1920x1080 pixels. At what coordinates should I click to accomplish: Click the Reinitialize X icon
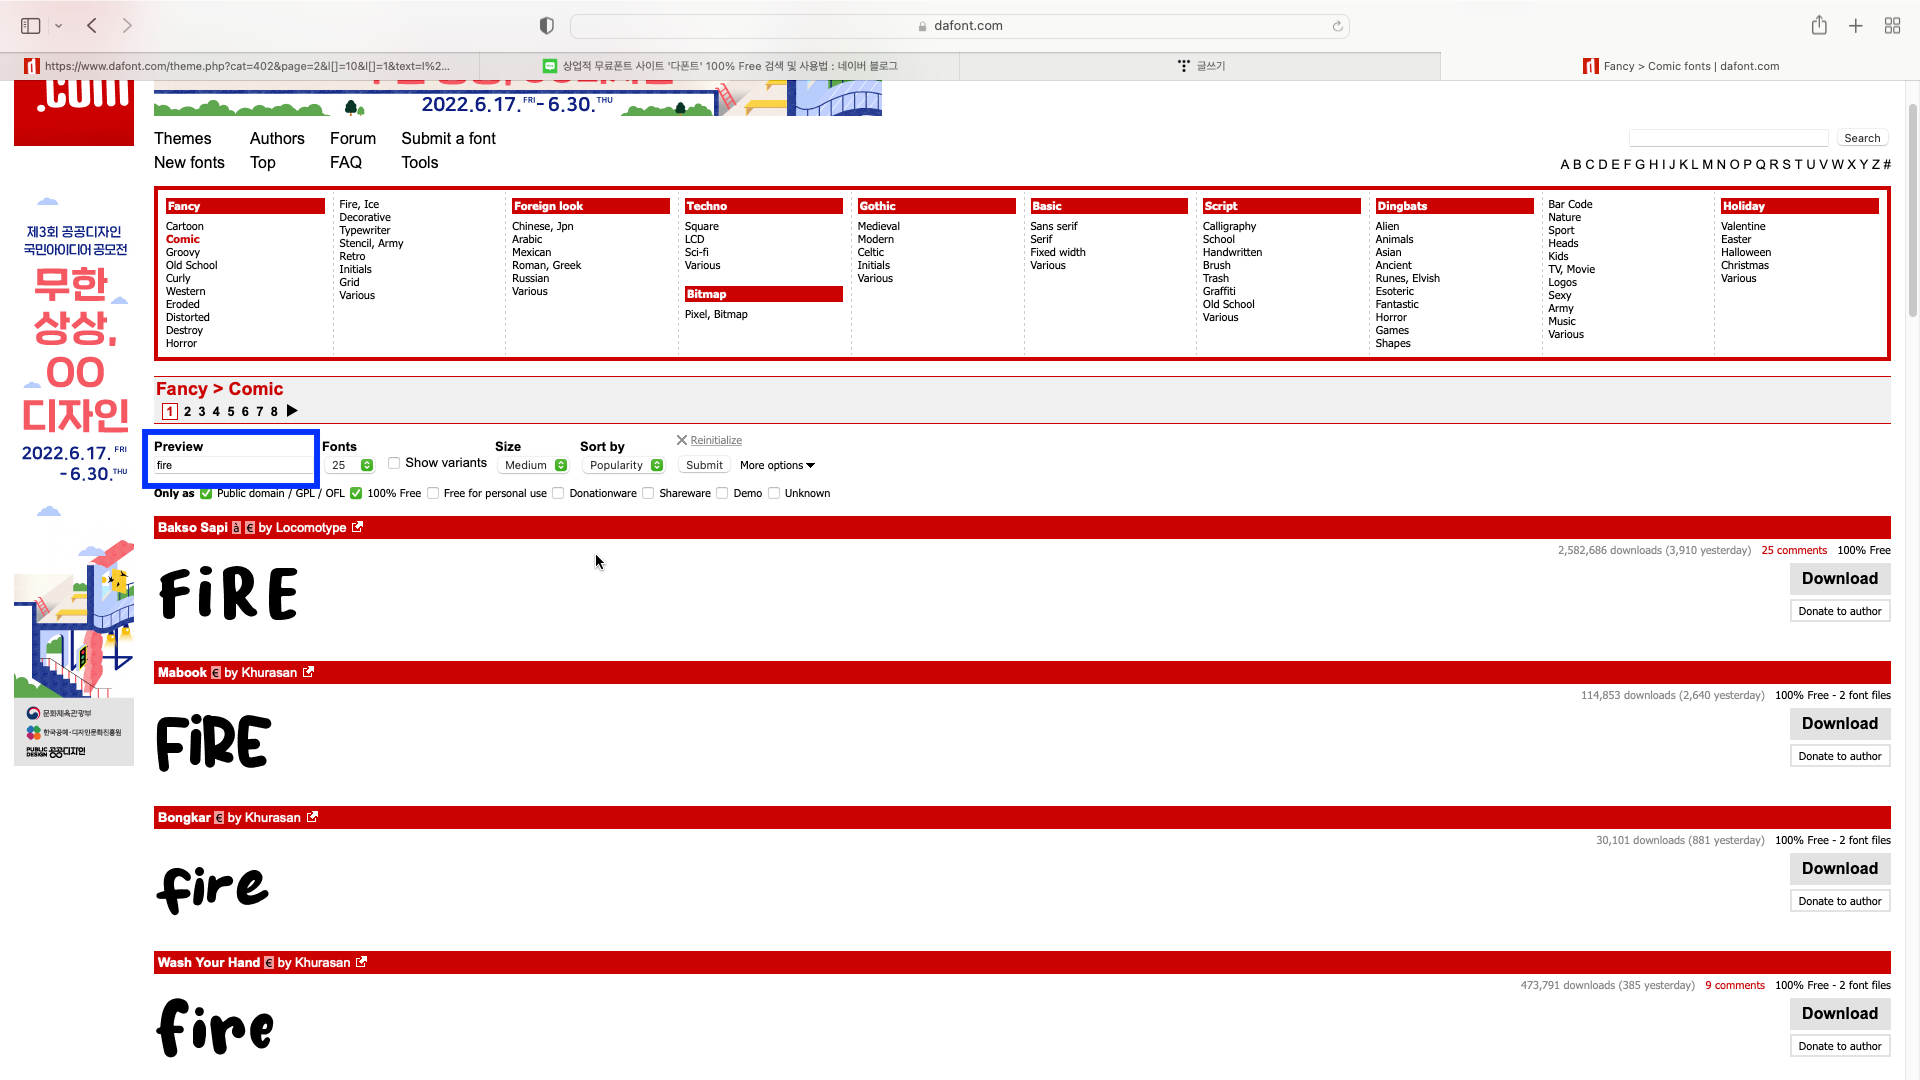coord(682,440)
